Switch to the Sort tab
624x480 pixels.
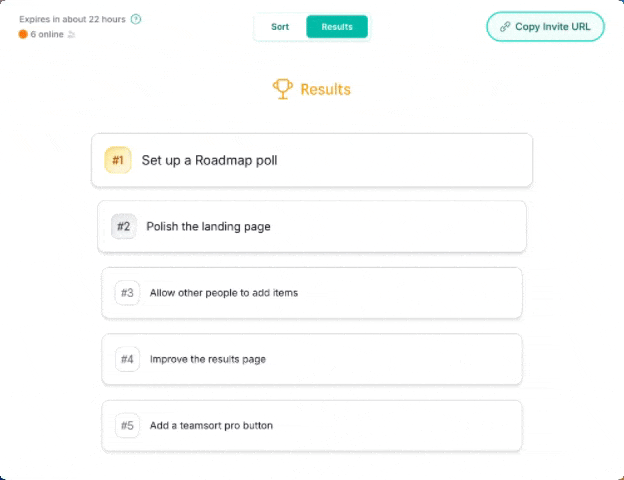pyautogui.click(x=280, y=27)
